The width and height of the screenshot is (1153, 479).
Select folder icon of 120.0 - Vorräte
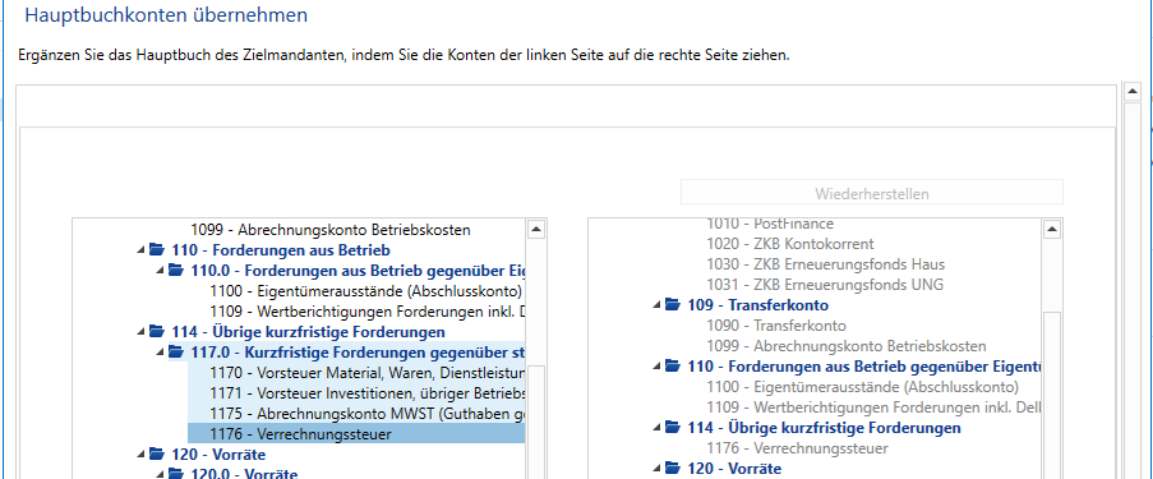[176, 474]
